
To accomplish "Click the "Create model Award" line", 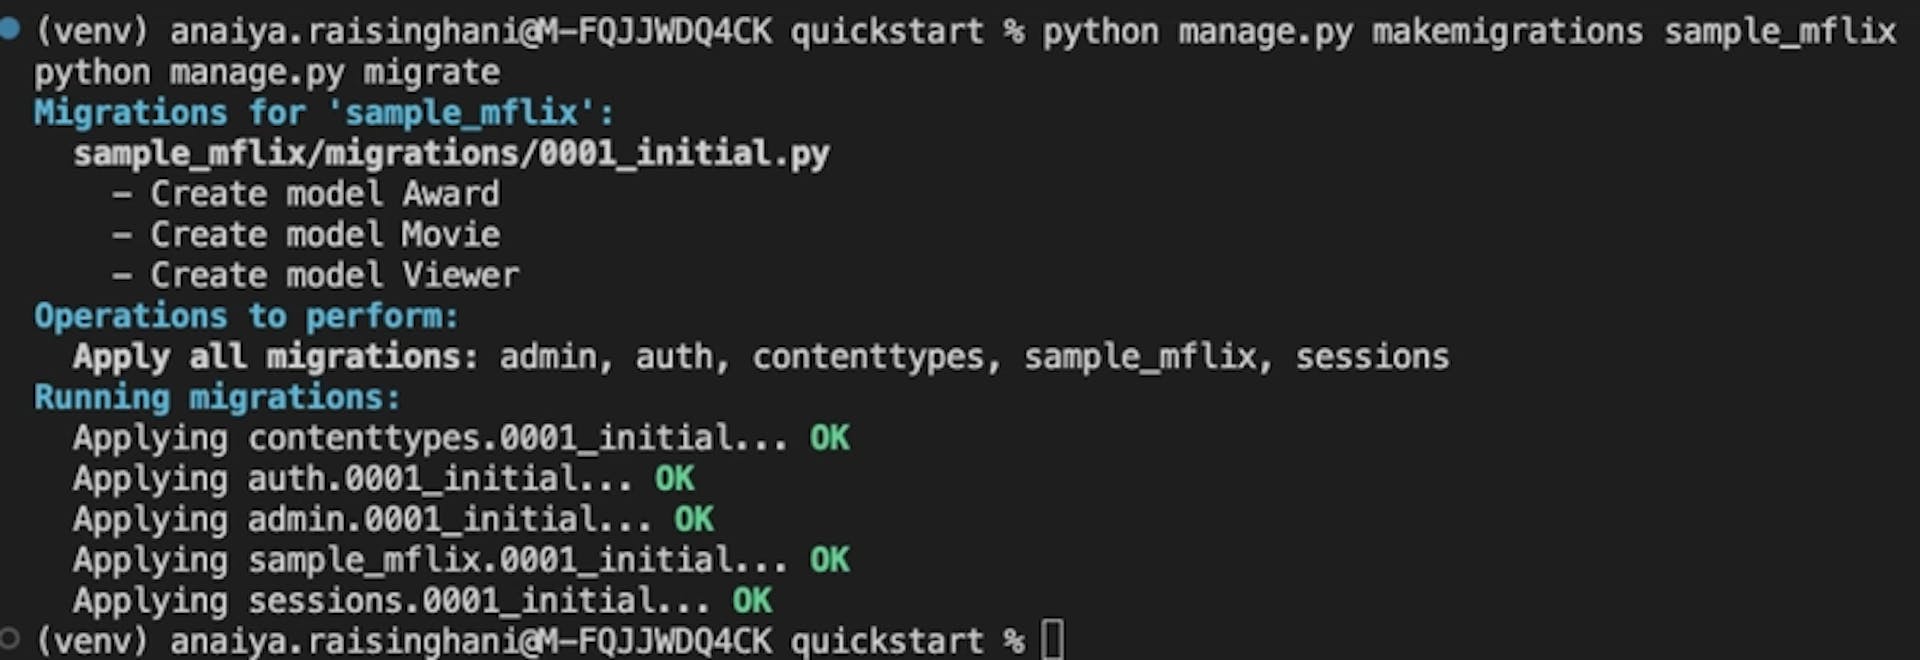I will coord(325,194).
